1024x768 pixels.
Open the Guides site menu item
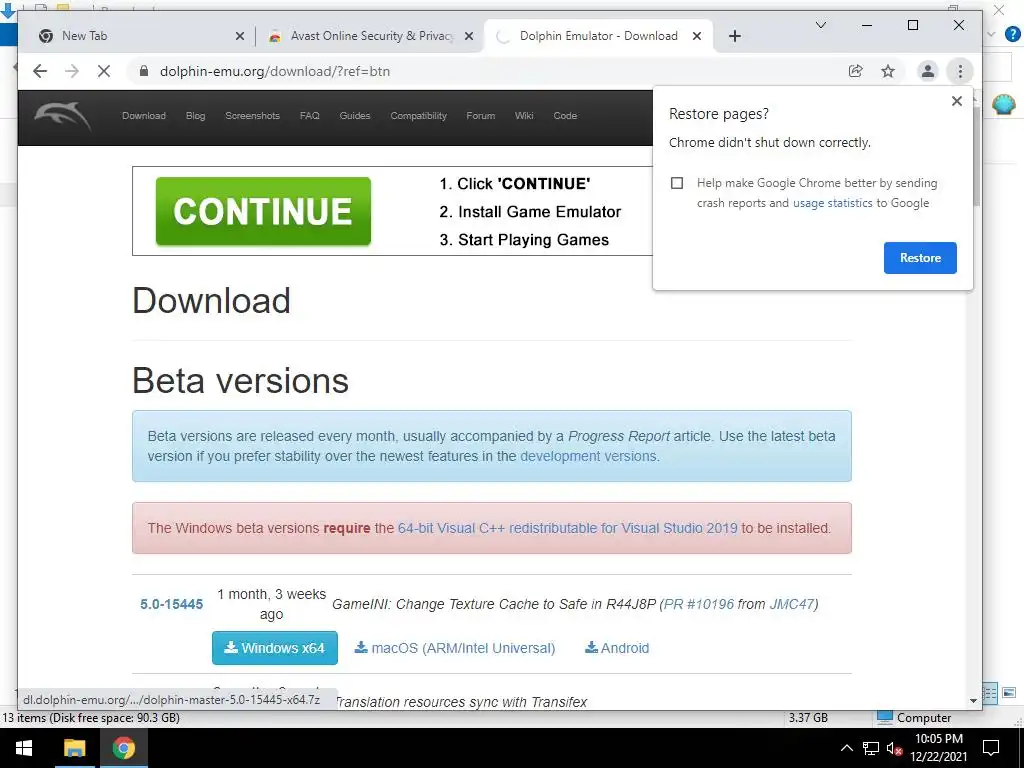point(355,116)
